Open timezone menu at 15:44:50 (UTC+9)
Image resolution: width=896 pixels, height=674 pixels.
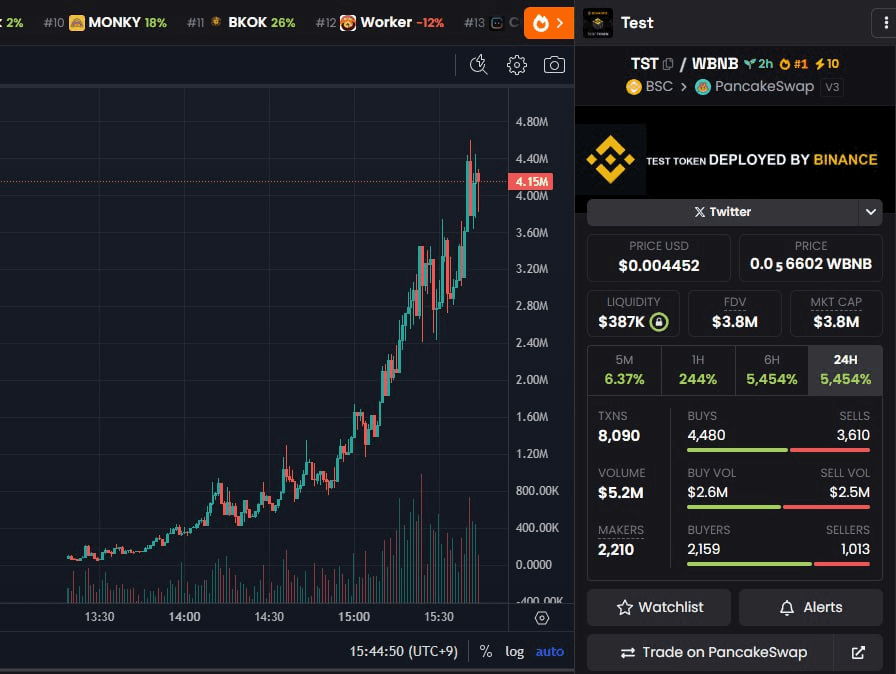point(404,652)
